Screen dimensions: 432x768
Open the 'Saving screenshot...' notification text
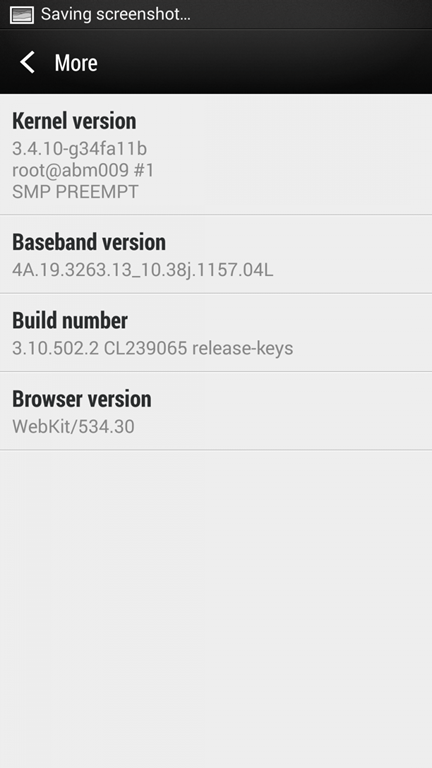(116, 14)
